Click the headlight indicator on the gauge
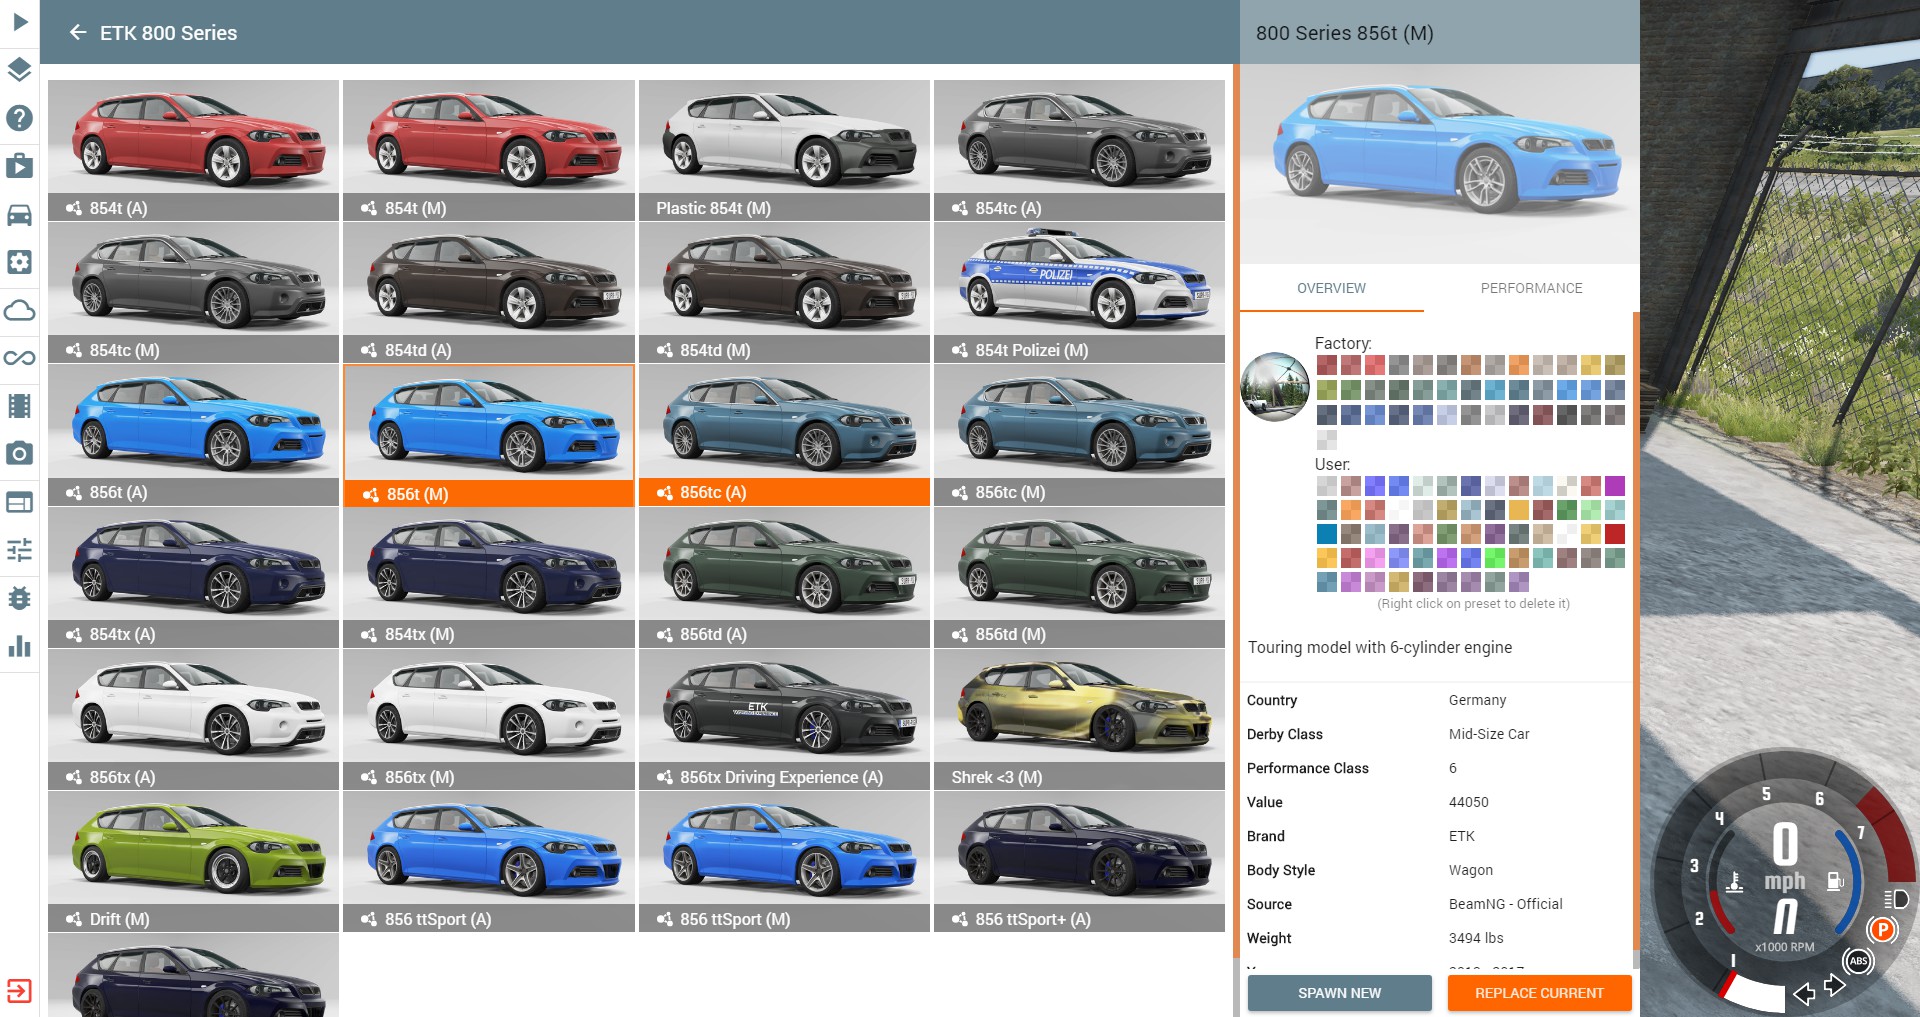Viewport: 1920px width, 1017px height. click(1895, 899)
